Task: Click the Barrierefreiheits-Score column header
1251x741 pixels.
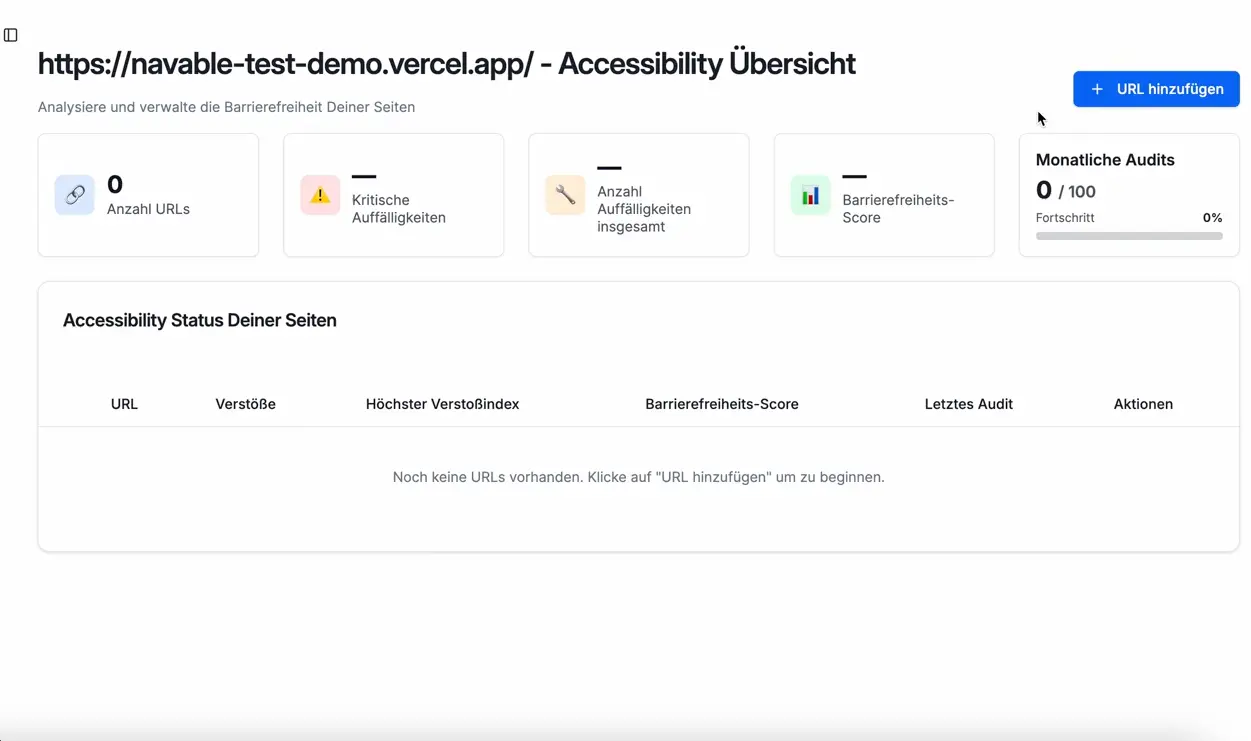Action: click(x=721, y=404)
